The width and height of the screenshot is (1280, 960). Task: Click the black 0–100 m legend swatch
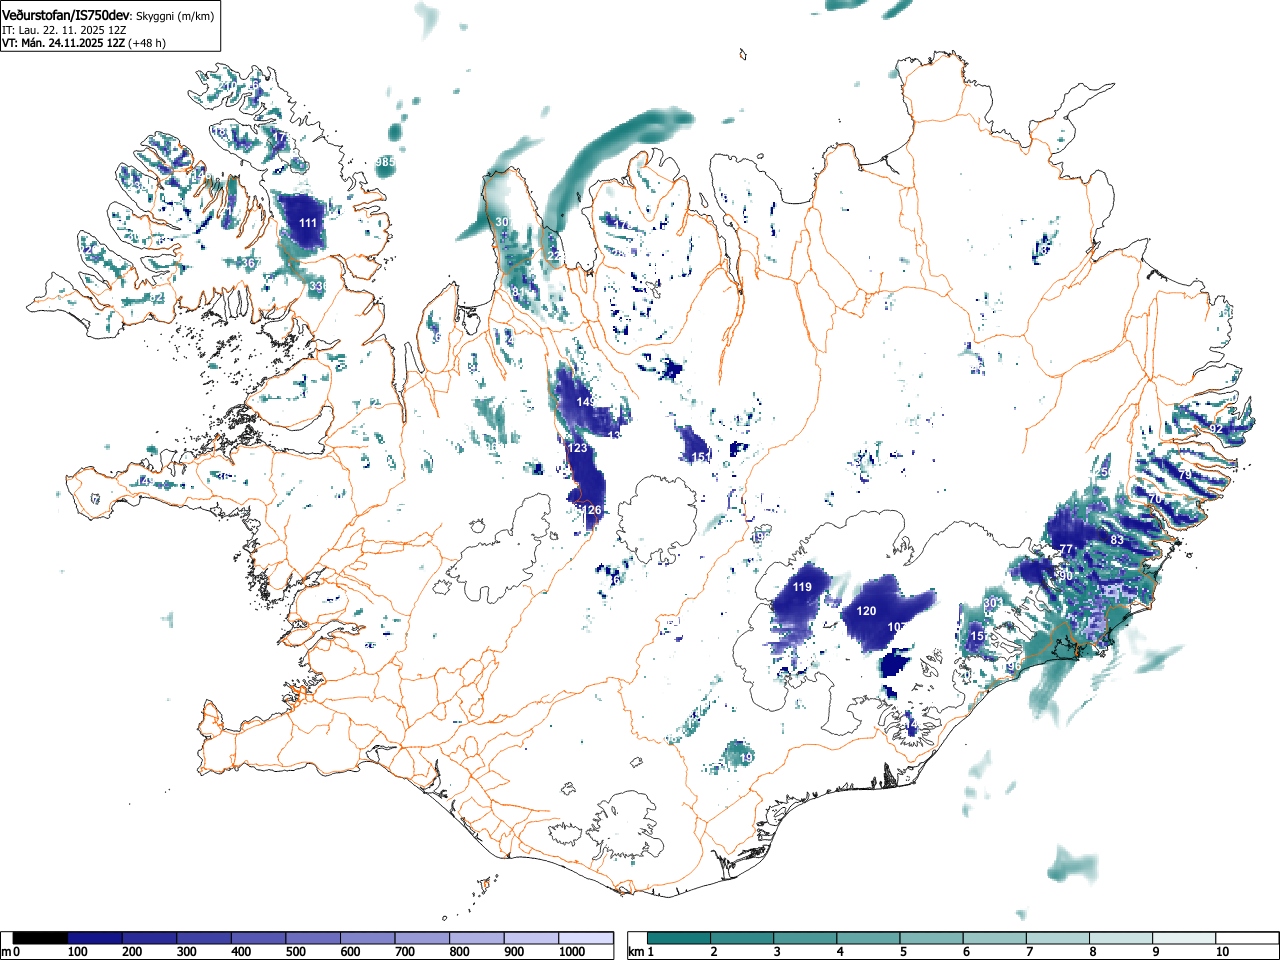(41, 938)
